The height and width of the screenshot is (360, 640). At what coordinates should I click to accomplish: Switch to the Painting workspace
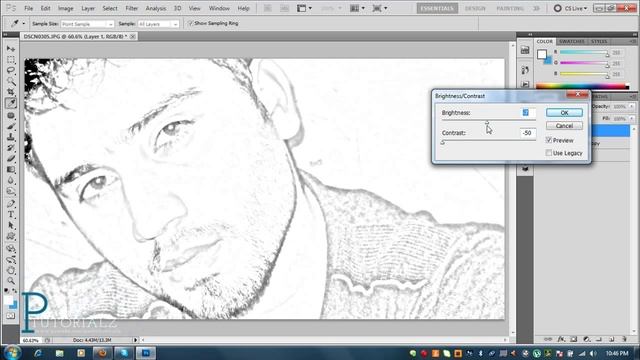[510, 8]
